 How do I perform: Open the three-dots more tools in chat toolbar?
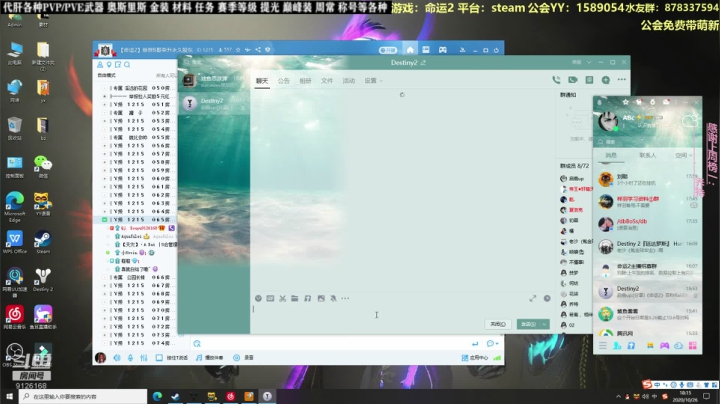345,298
